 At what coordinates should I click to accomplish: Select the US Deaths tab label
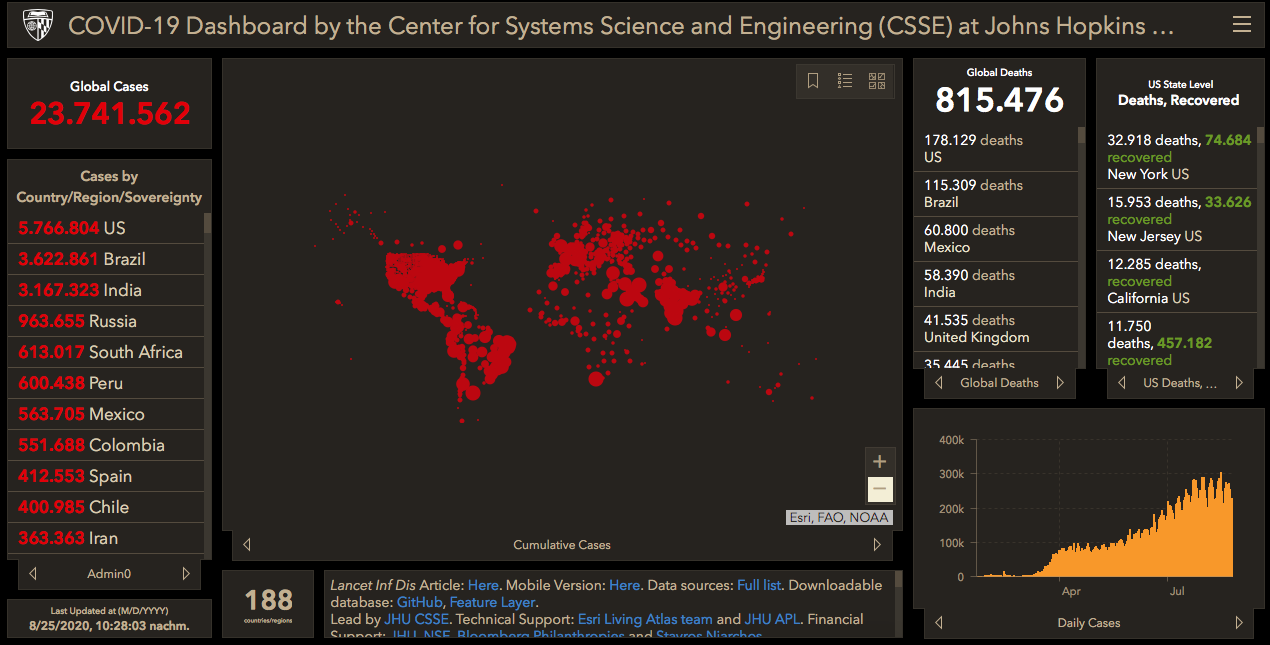[x=1180, y=383]
